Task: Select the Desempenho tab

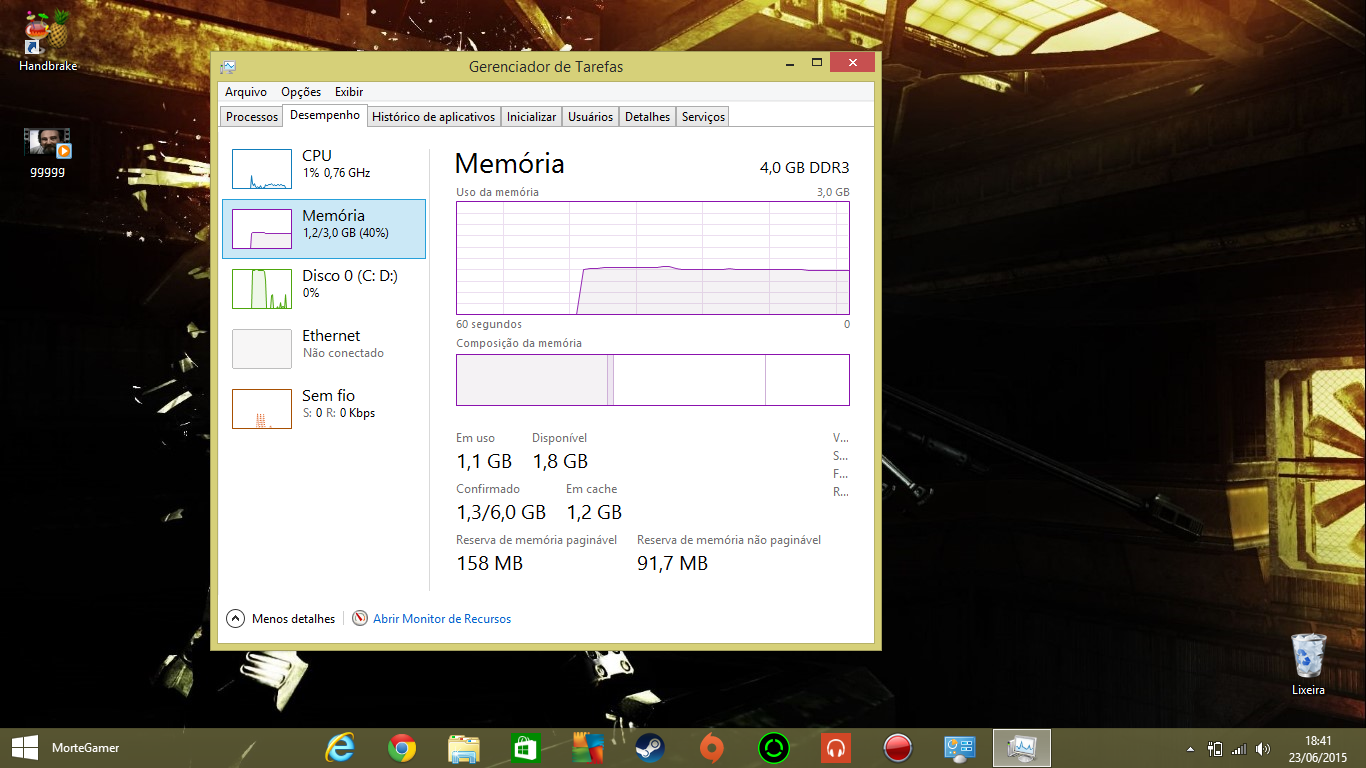Action: coord(325,115)
